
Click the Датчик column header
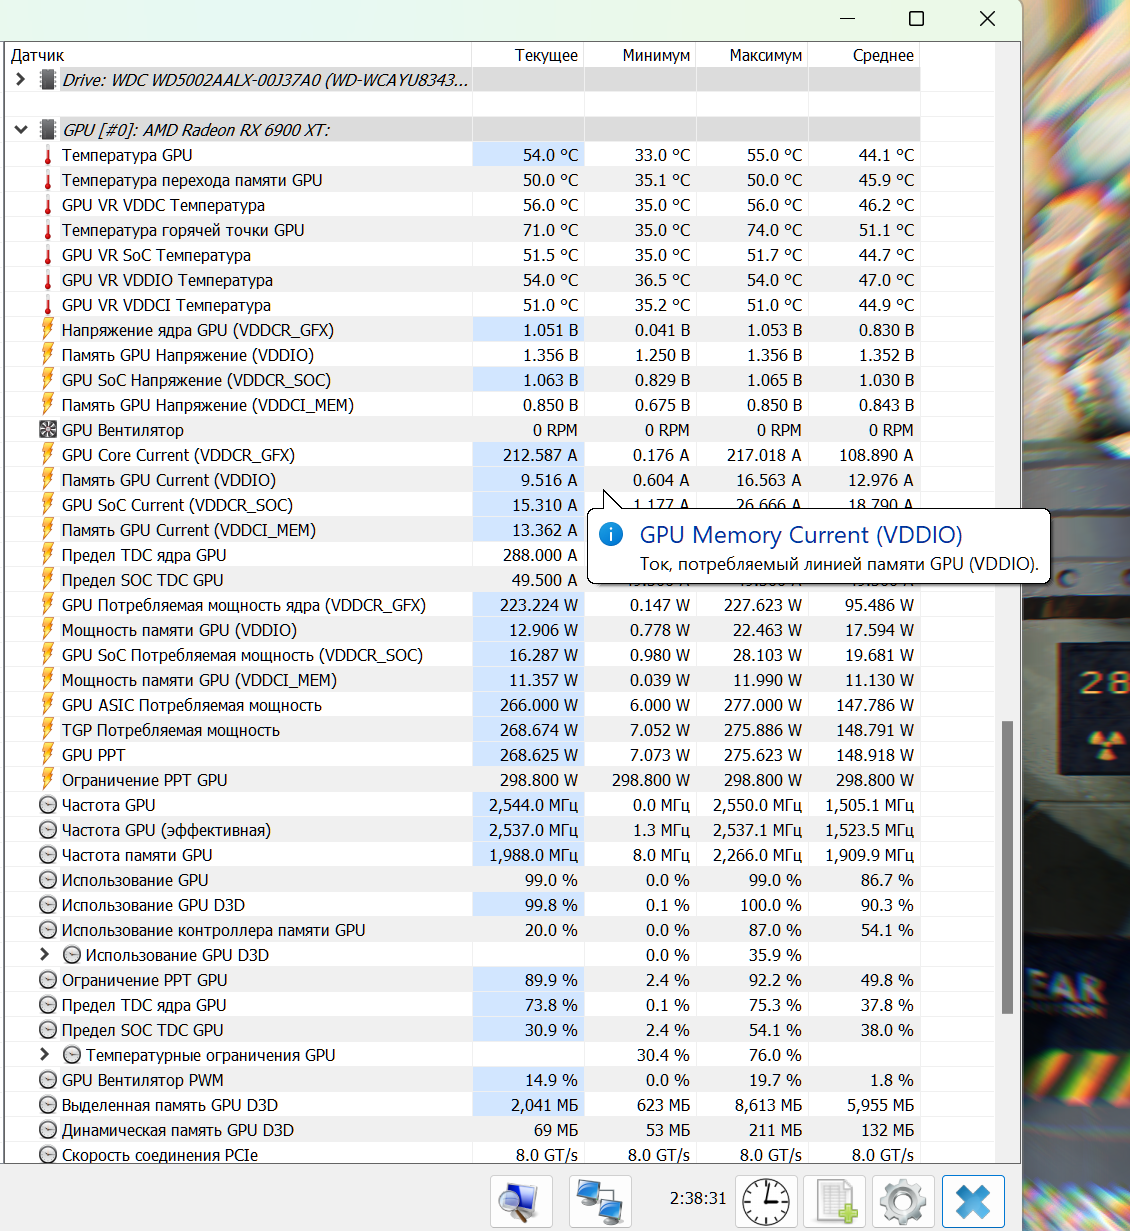[x=238, y=55]
